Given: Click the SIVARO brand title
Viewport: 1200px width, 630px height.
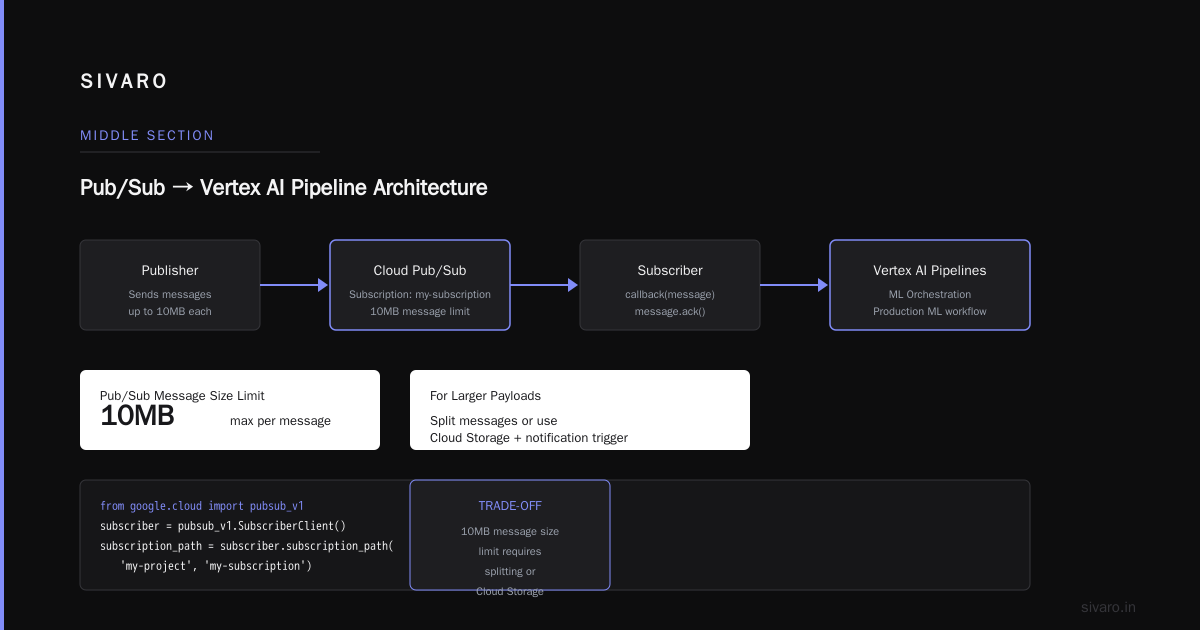Looking at the screenshot, I should point(124,82).
